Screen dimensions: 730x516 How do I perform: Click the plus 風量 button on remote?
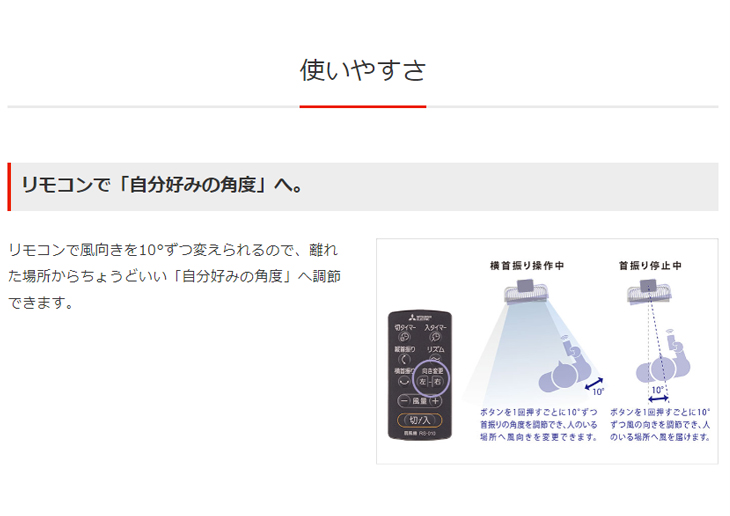436,401
